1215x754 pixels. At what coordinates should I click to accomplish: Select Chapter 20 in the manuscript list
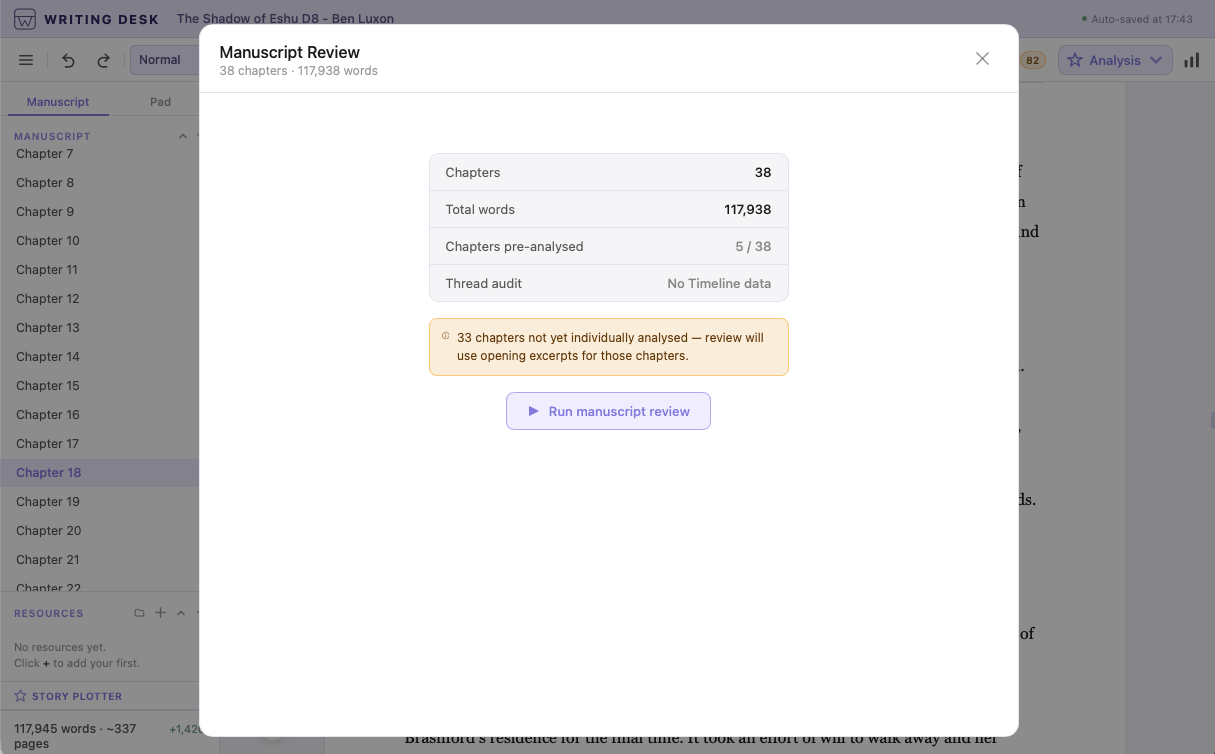click(100, 531)
